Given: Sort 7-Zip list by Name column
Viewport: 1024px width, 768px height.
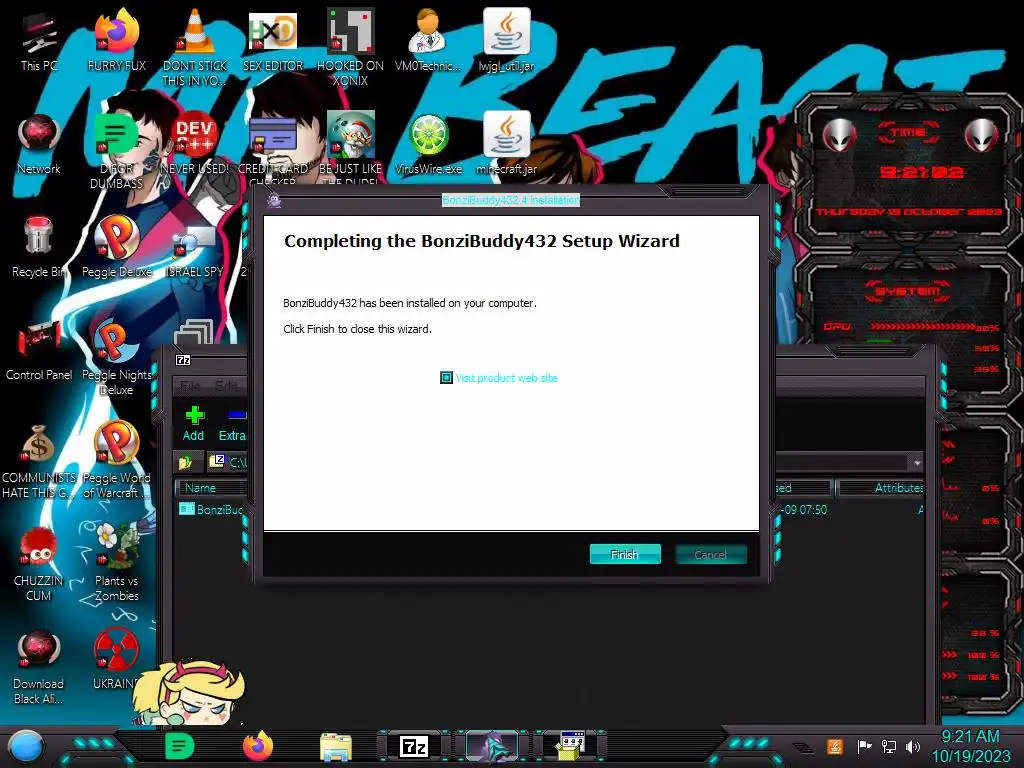Looking at the screenshot, I should click(x=210, y=488).
